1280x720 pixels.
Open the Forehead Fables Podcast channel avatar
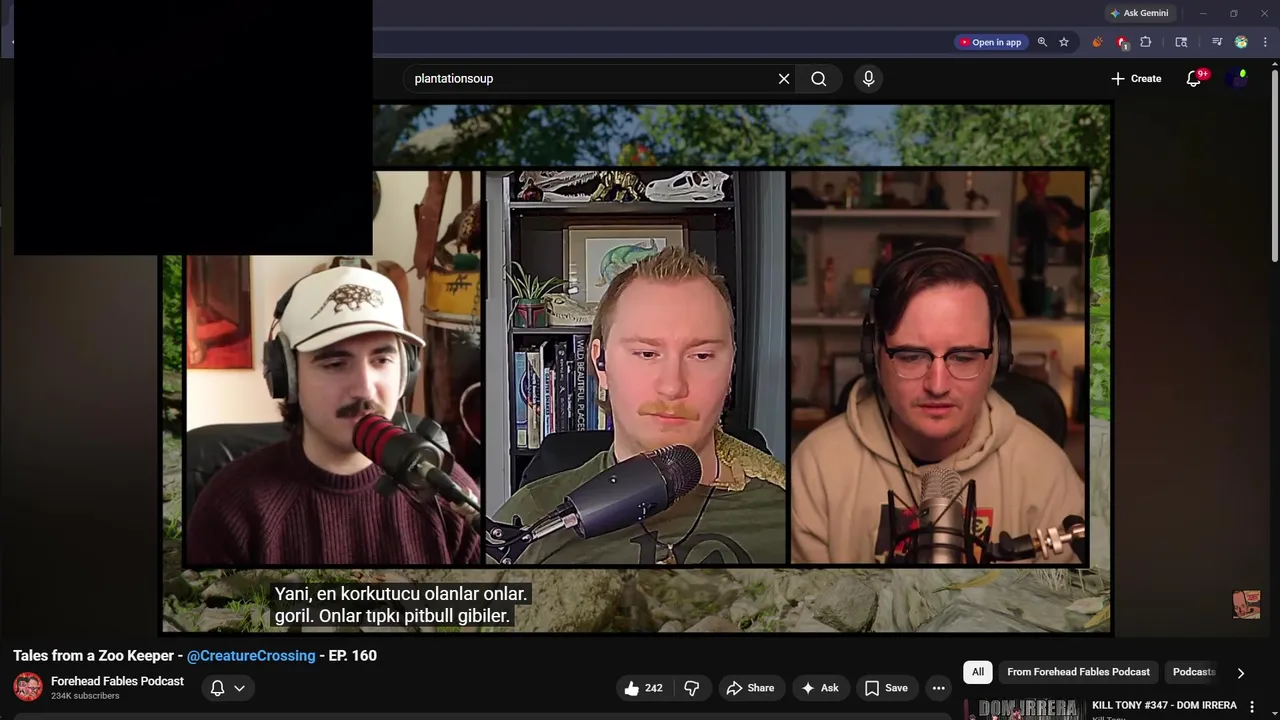coord(28,687)
